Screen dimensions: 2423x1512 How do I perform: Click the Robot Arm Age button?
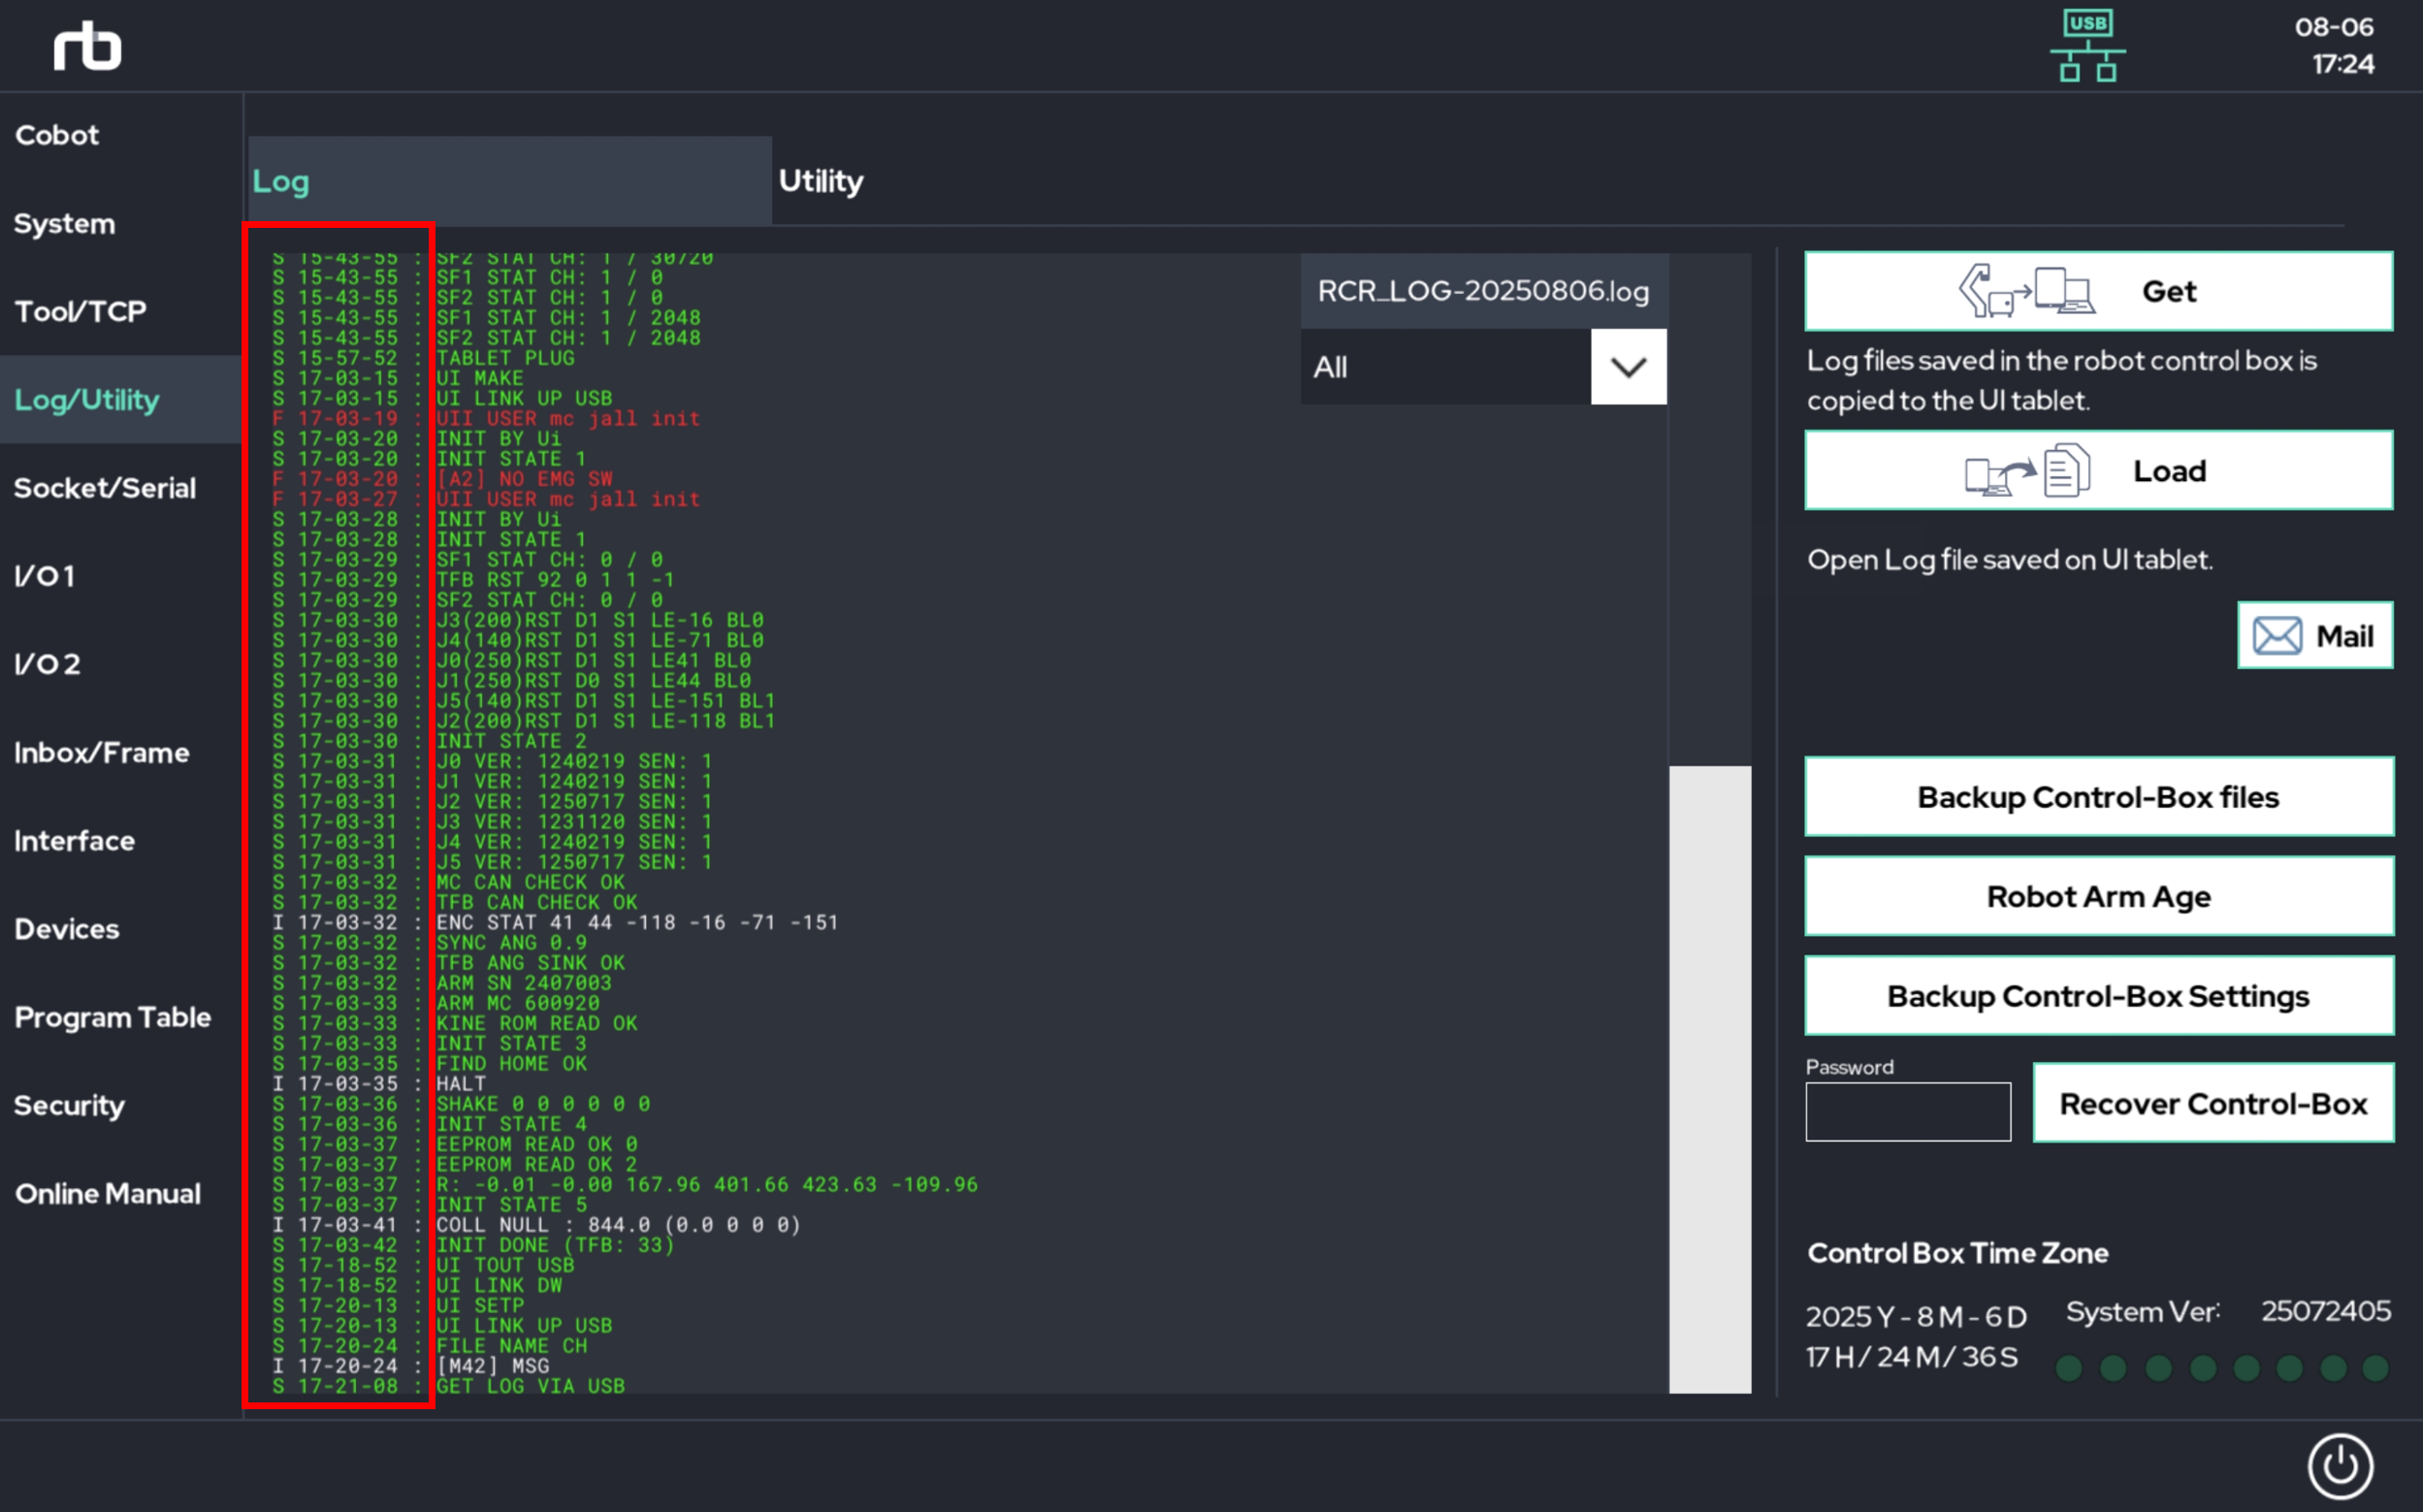2099,896
